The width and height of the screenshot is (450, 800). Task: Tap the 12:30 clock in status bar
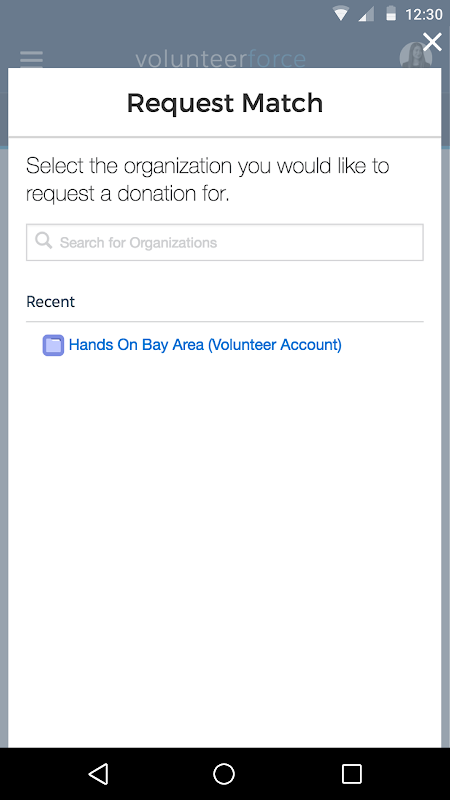tap(423, 14)
